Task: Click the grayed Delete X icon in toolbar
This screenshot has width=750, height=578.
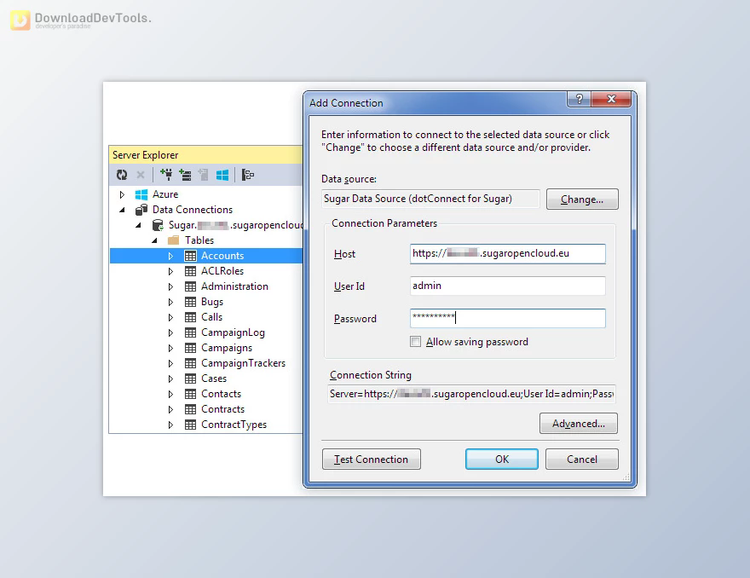Action: pyautogui.click(x=140, y=175)
